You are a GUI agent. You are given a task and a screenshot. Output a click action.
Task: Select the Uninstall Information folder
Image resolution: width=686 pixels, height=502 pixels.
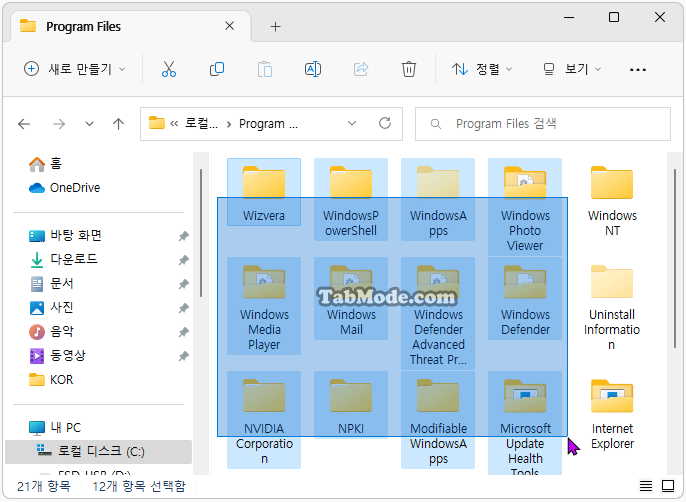(612, 306)
